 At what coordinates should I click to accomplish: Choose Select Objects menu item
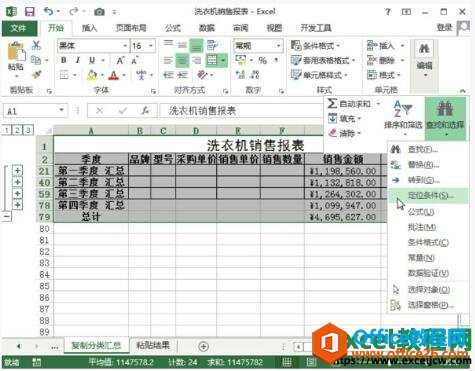[x=428, y=289]
